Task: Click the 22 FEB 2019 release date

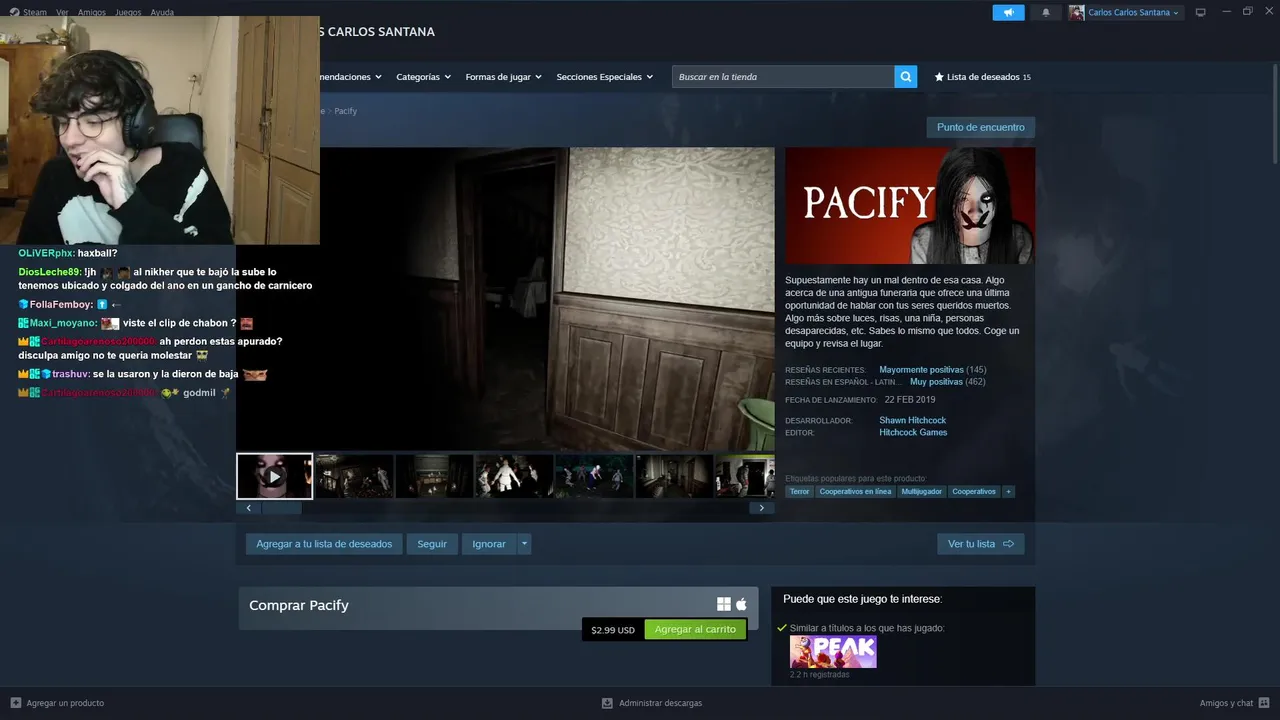Action: (x=910, y=400)
